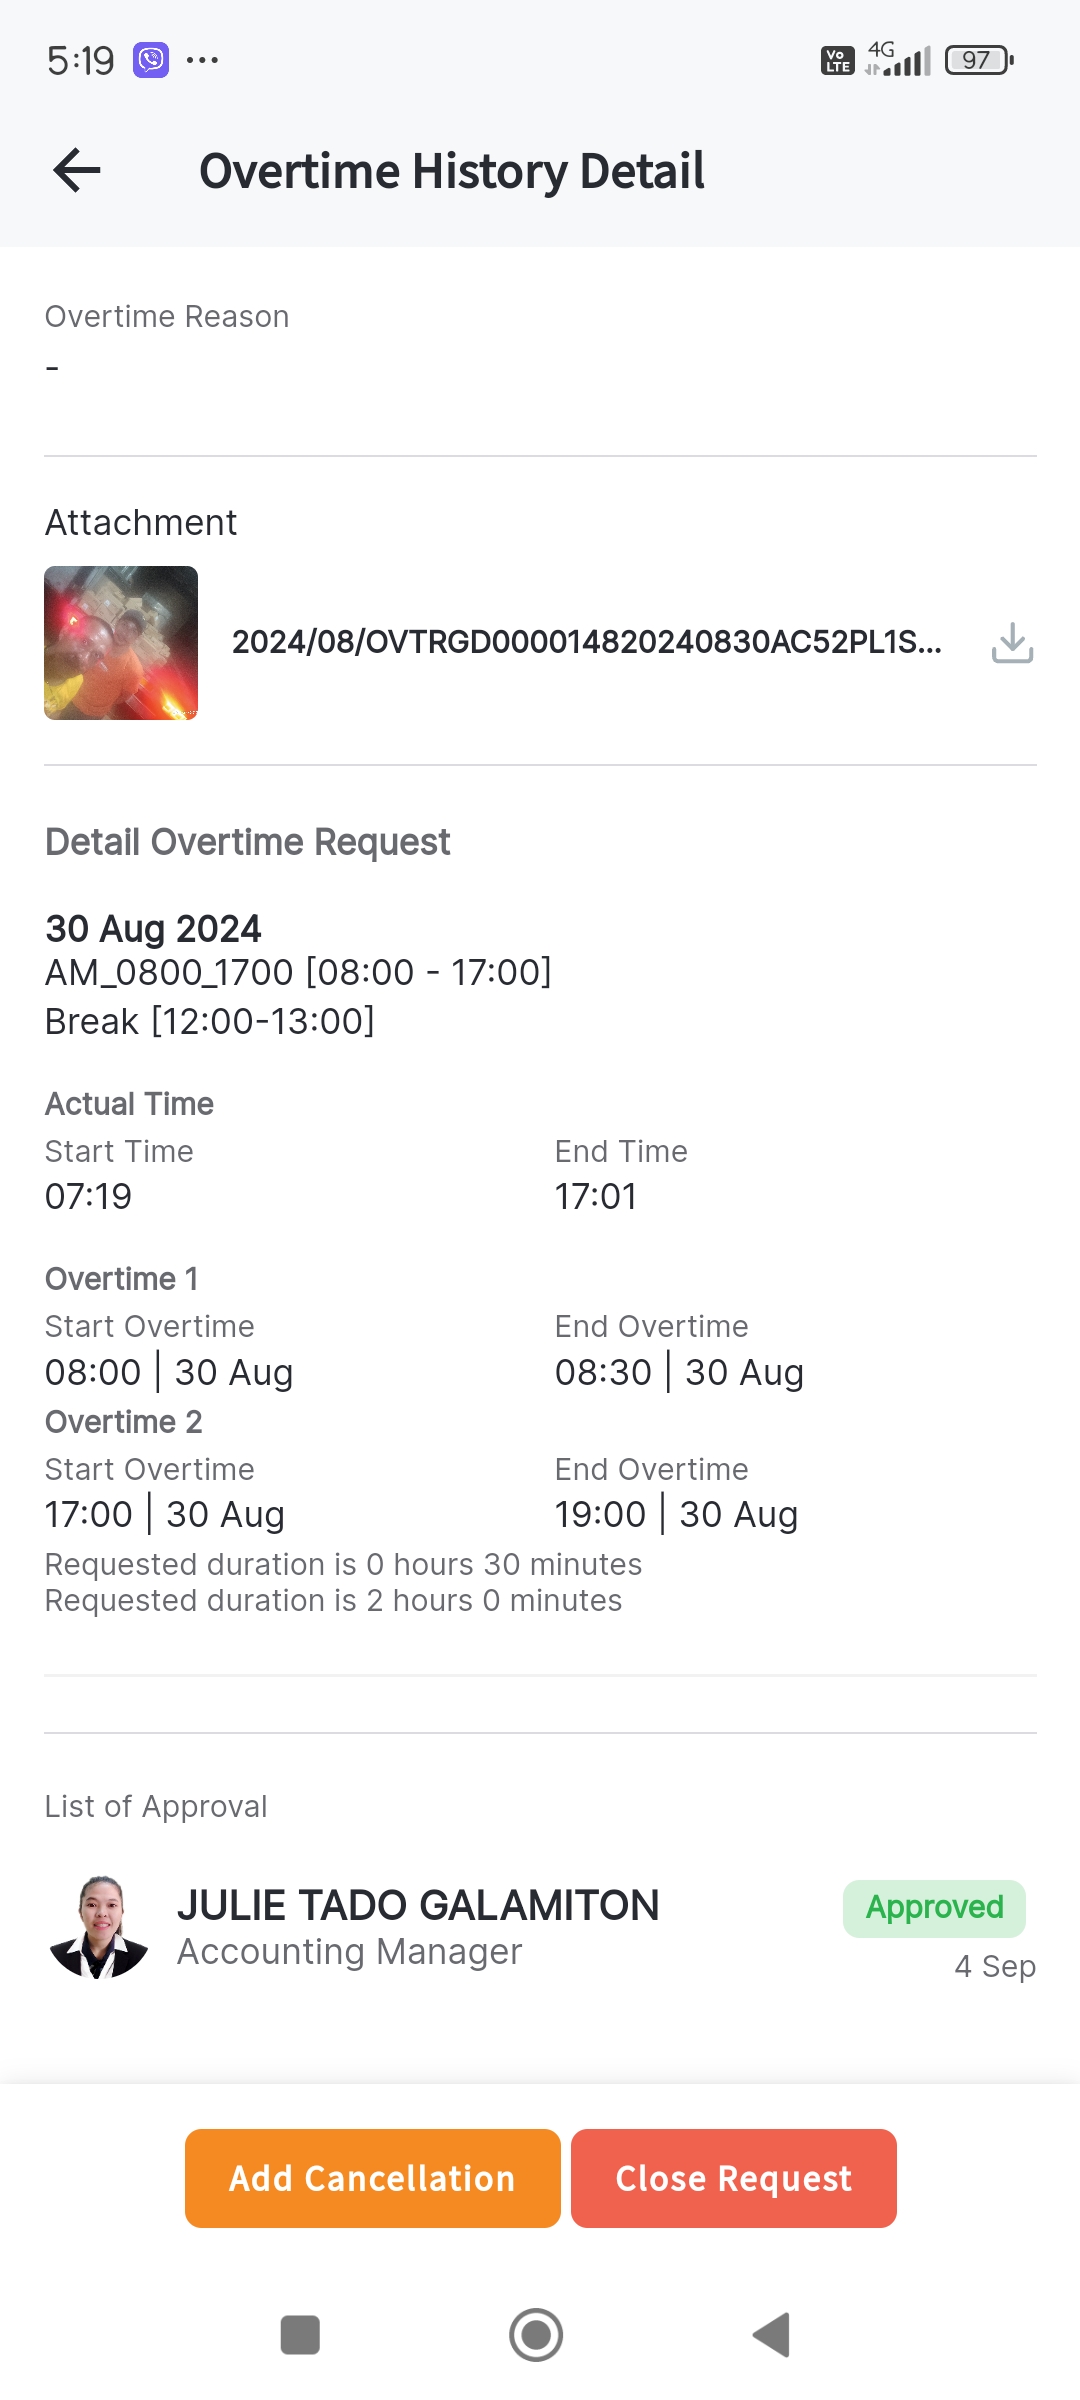Screen dimensions: 1080x2400
Task: Tap the Android recent apps square
Action: (300, 2335)
